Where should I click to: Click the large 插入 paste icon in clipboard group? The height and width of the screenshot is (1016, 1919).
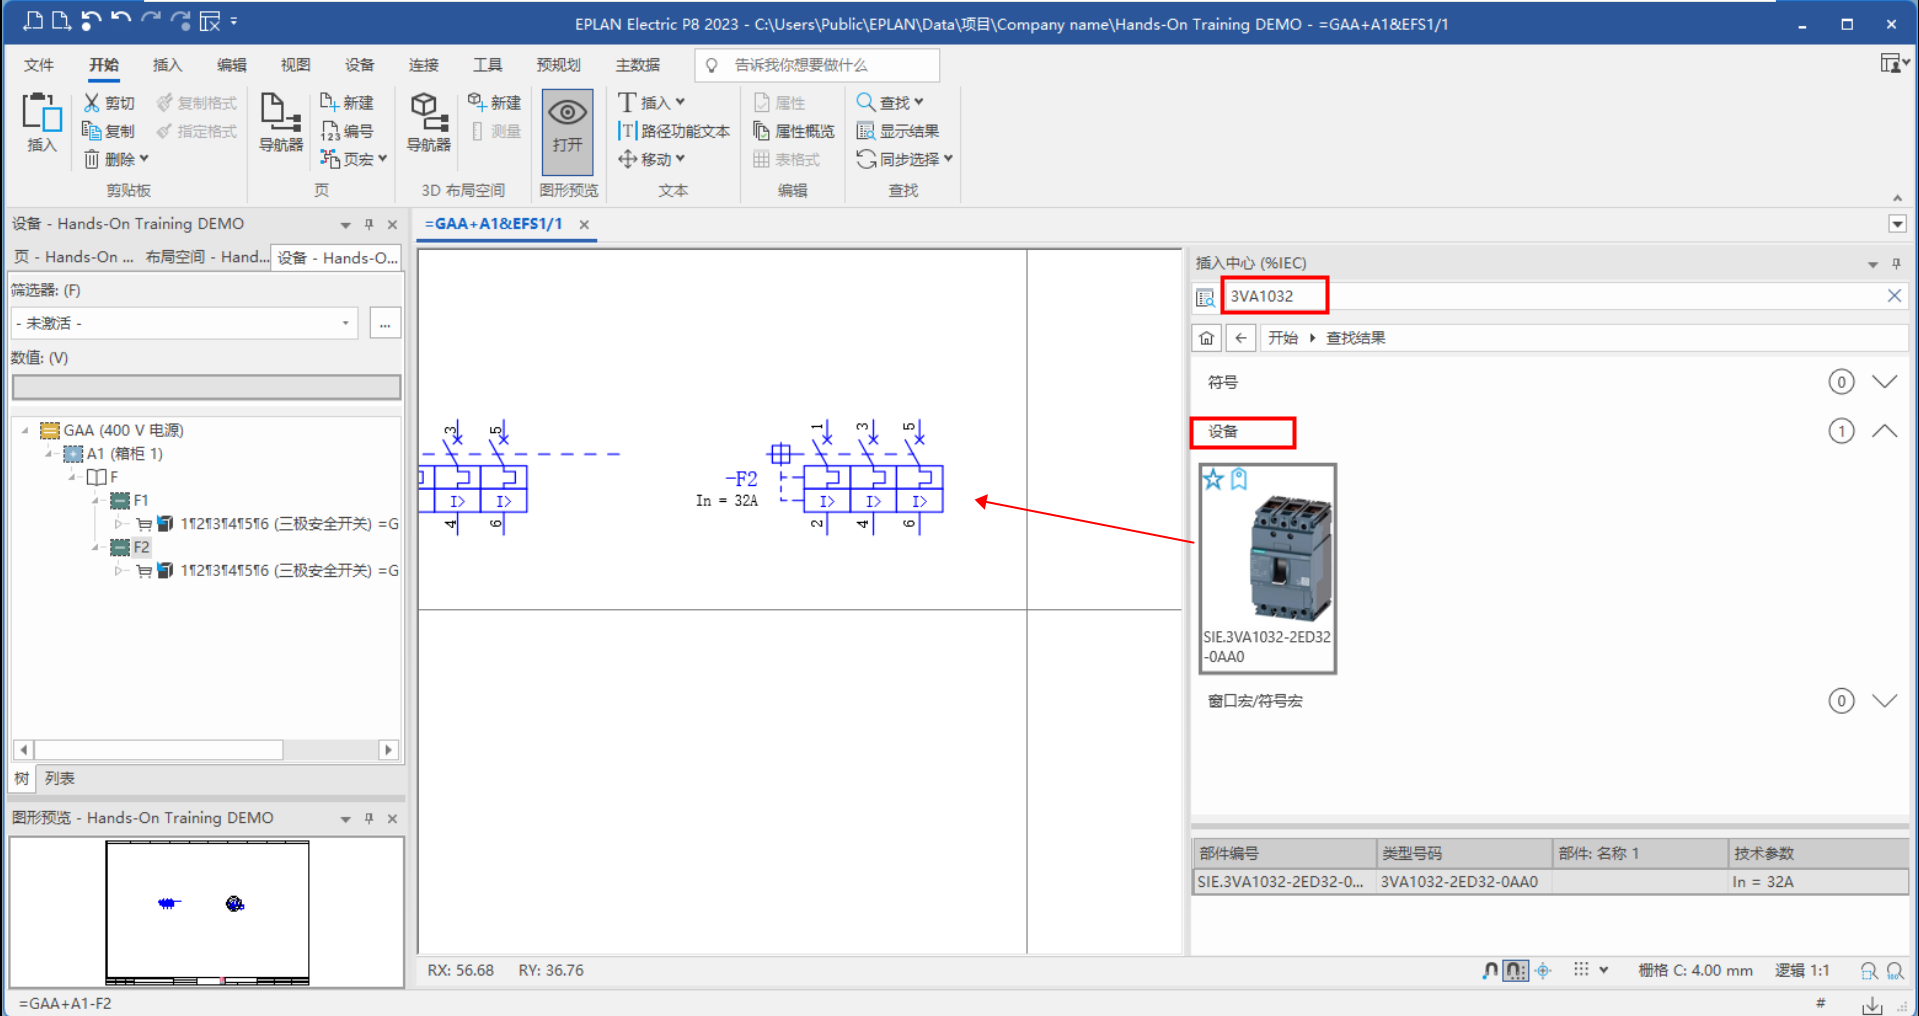[42, 123]
